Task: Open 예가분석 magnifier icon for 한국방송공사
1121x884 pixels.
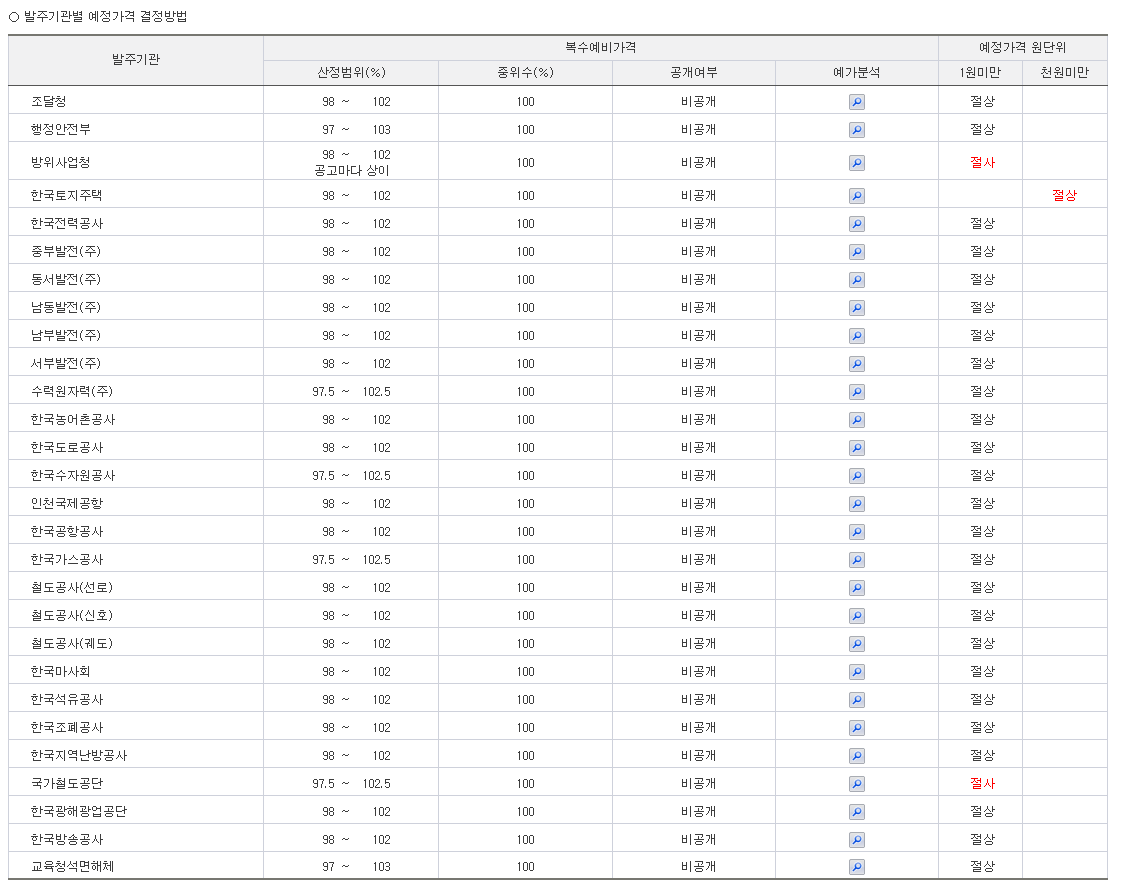Action: pyautogui.click(x=856, y=840)
